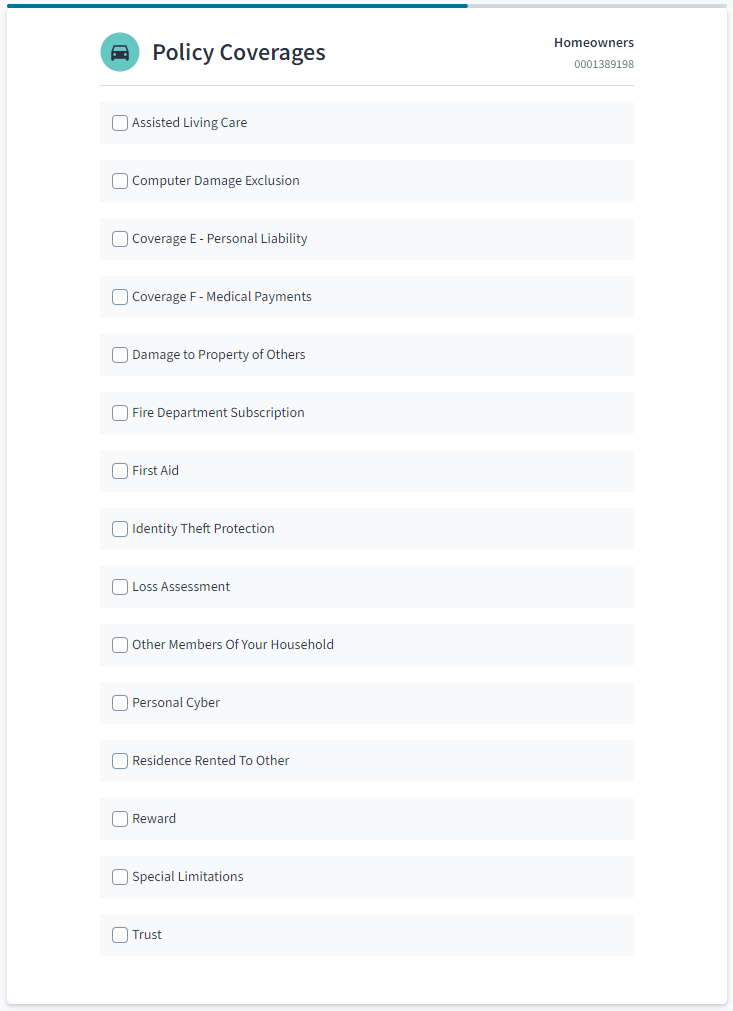This screenshot has height=1011, width=733.
Task: Enable Identity Theft Protection coverage
Action: coord(120,529)
